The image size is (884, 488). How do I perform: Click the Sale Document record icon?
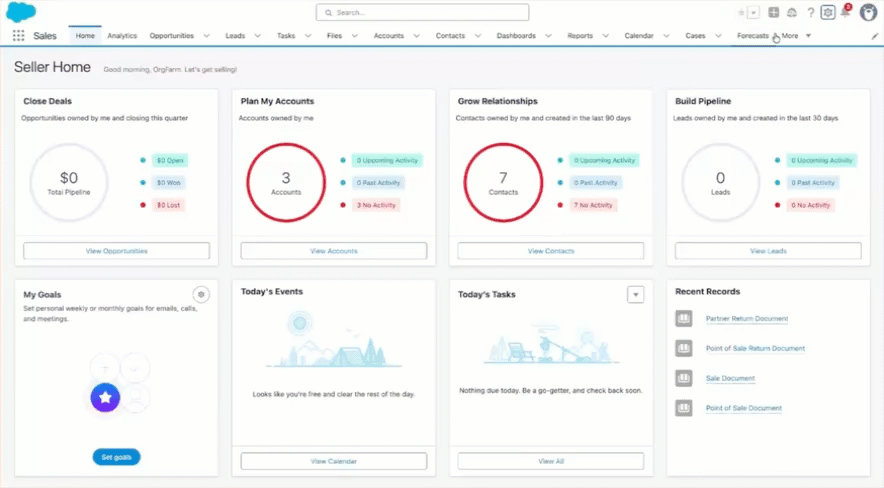tap(684, 378)
